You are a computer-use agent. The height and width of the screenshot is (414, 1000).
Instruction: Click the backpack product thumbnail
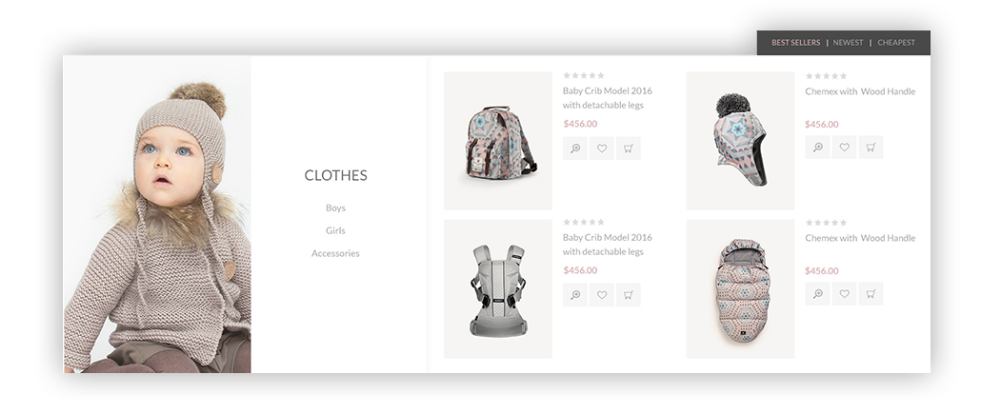point(498,140)
